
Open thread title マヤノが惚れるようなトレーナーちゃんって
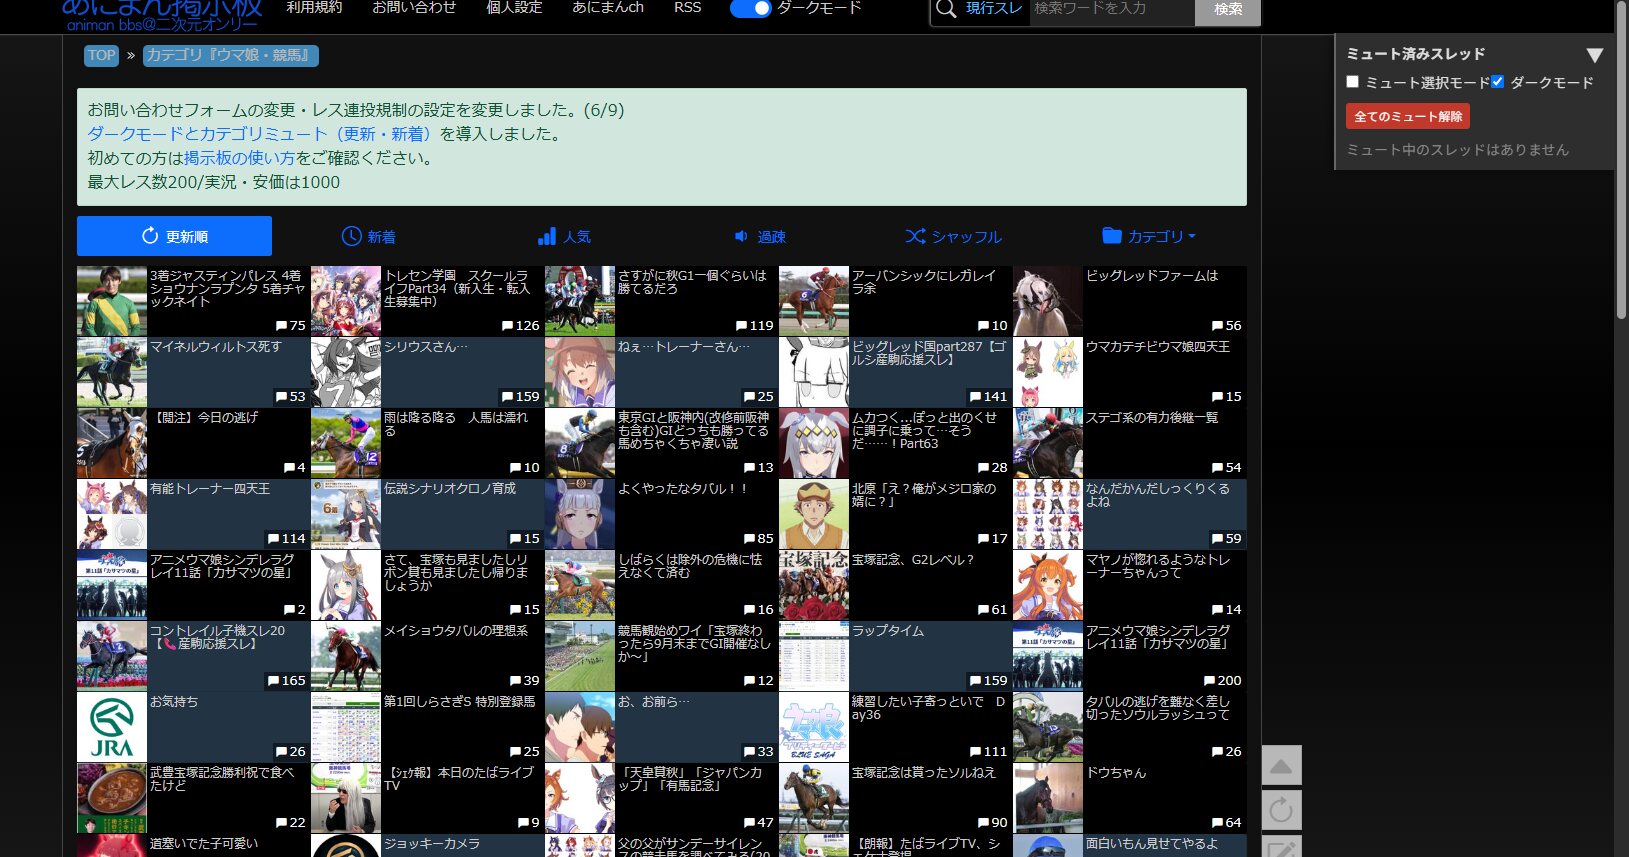point(1158,566)
